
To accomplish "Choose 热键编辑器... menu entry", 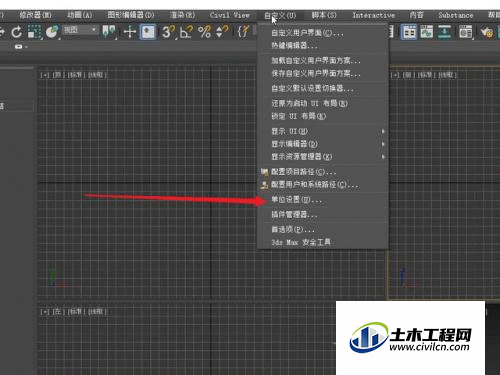I will (x=294, y=46).
